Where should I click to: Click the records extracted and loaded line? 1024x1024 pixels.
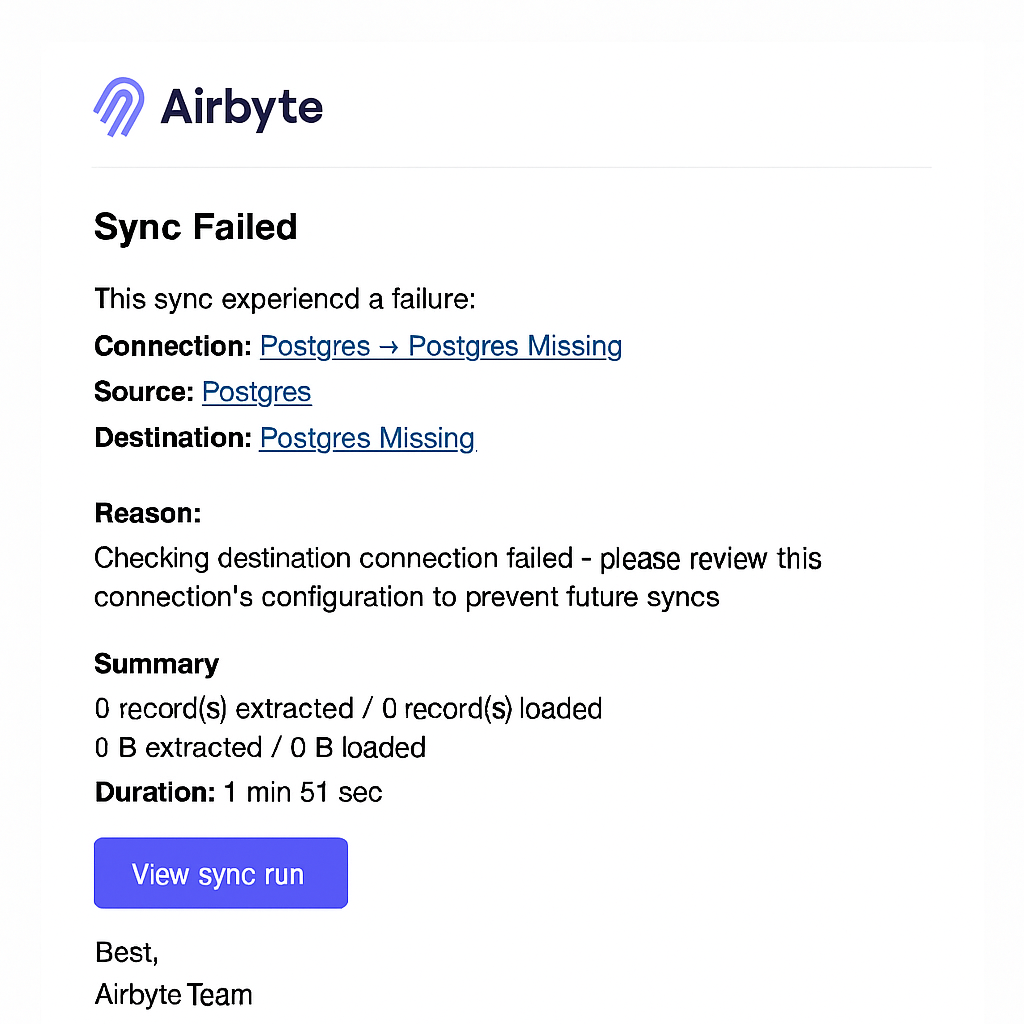348,709
